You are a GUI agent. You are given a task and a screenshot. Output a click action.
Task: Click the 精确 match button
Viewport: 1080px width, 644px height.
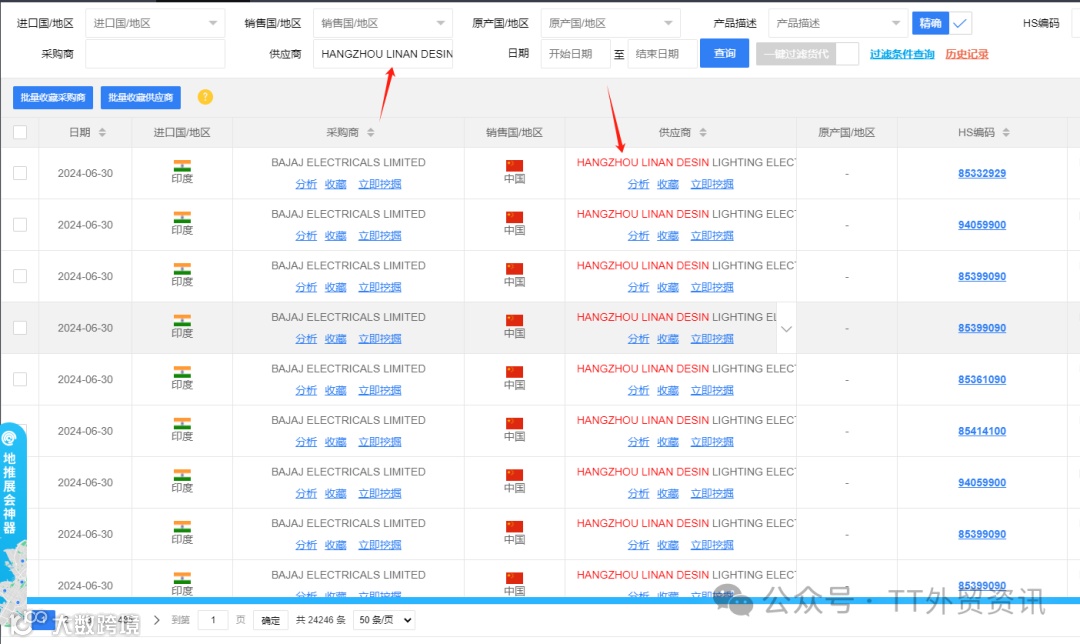tap(930, 23)
